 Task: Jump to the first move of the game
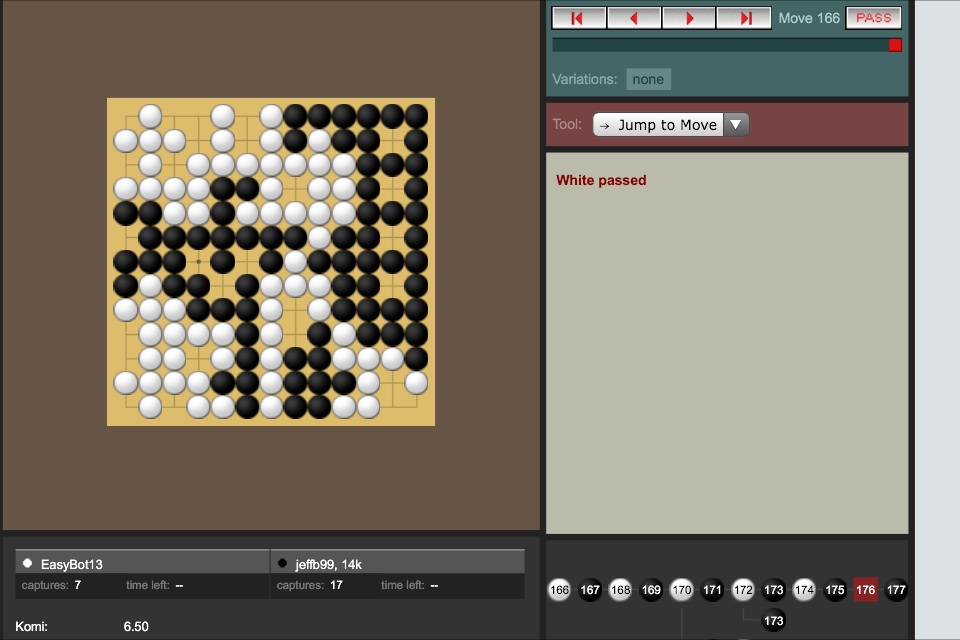click(579, 18)
